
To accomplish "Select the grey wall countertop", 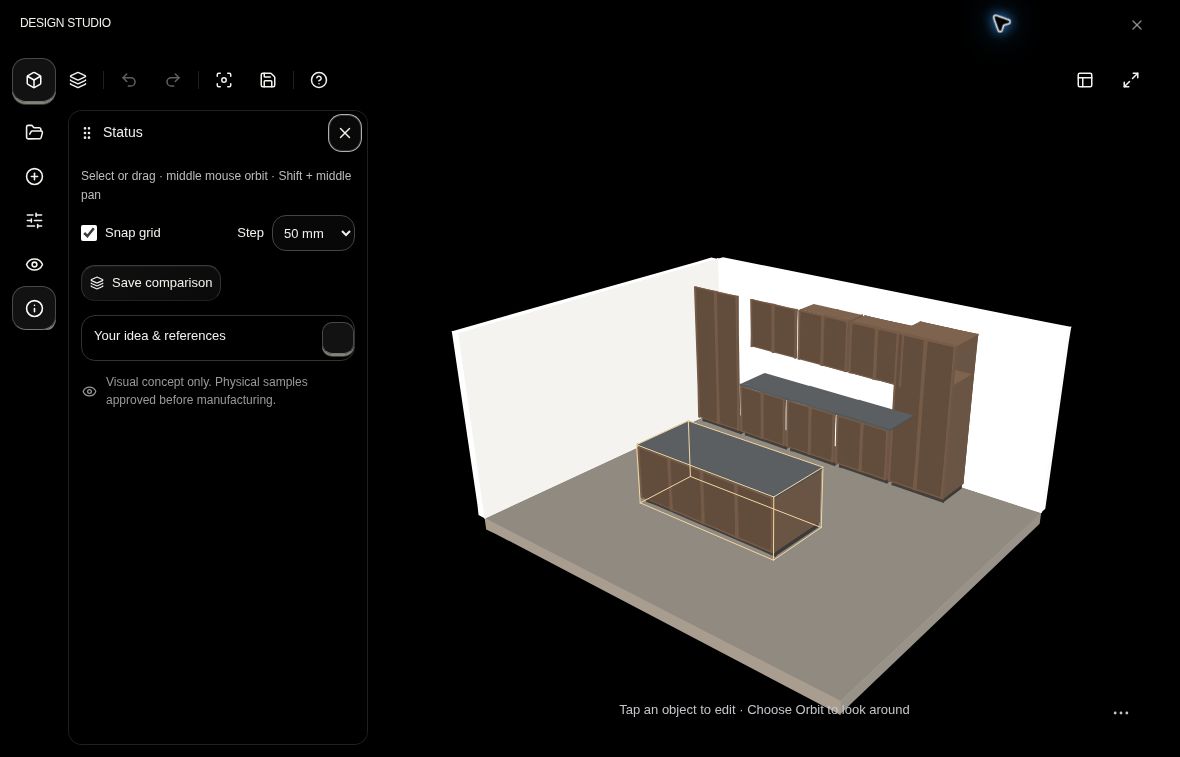I will coord(824,400).
